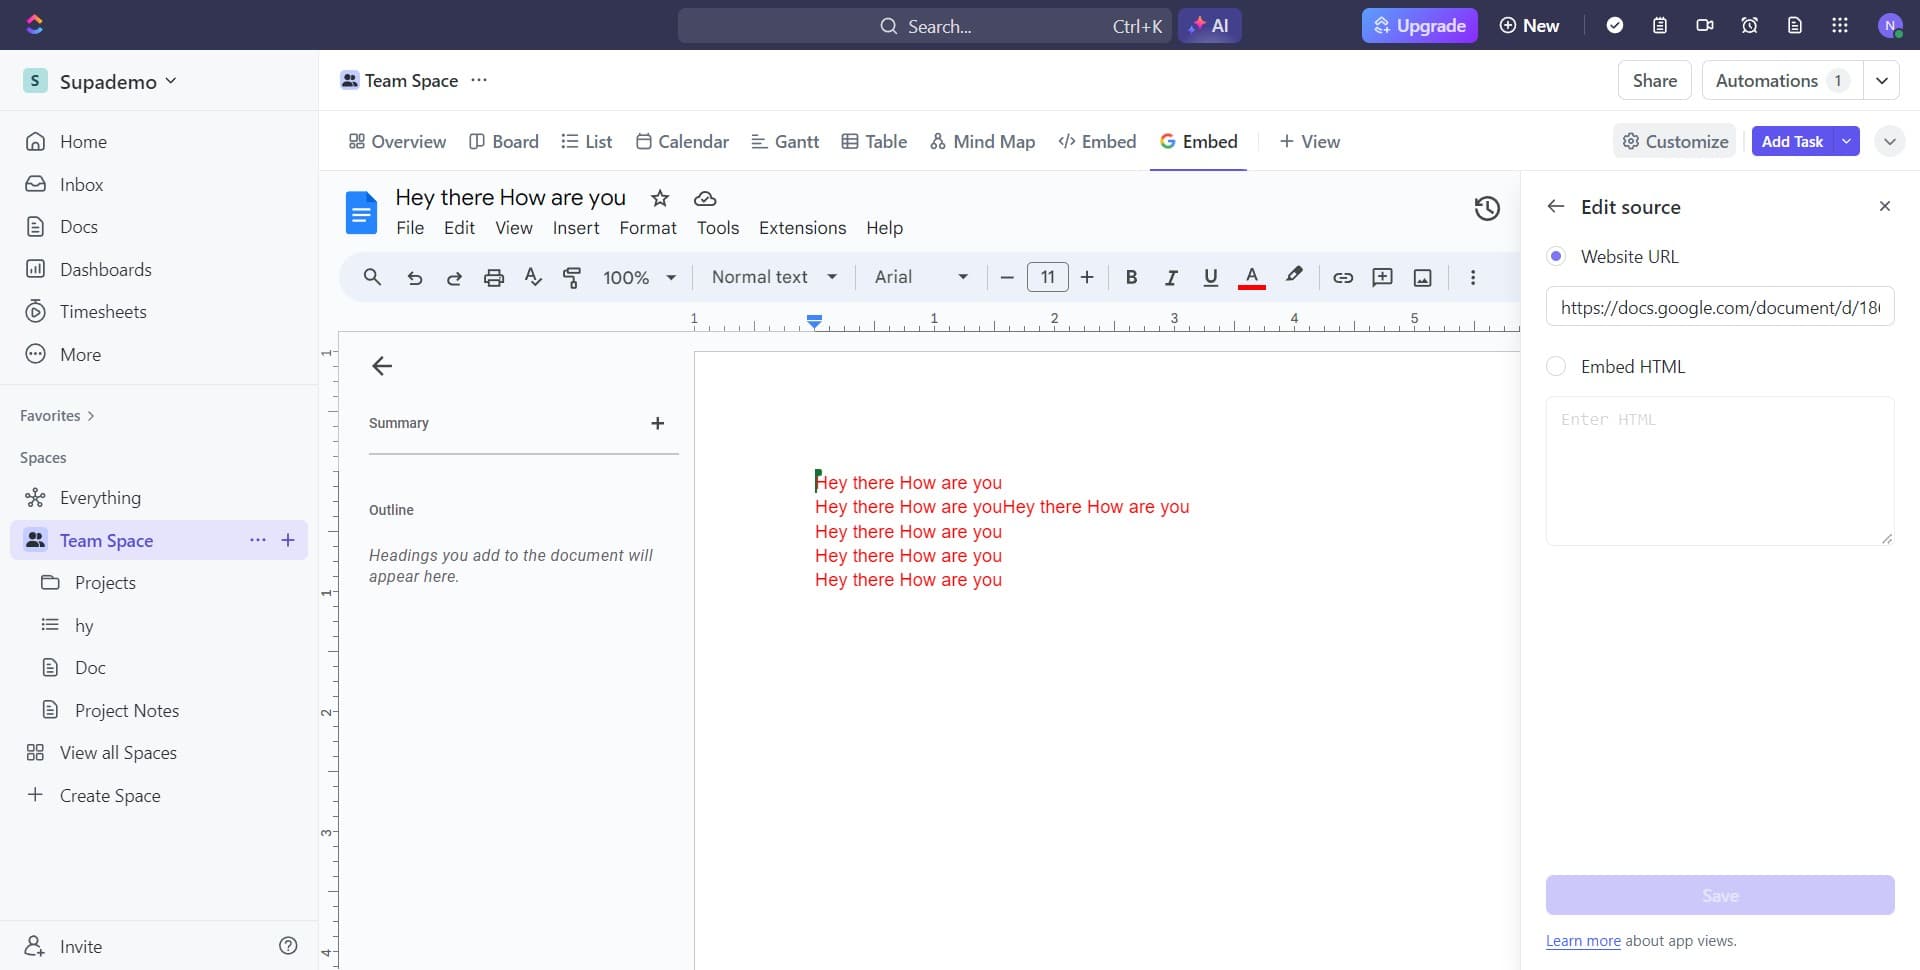Star the document title
1920x970 pixels.
[x=659, y=198]
